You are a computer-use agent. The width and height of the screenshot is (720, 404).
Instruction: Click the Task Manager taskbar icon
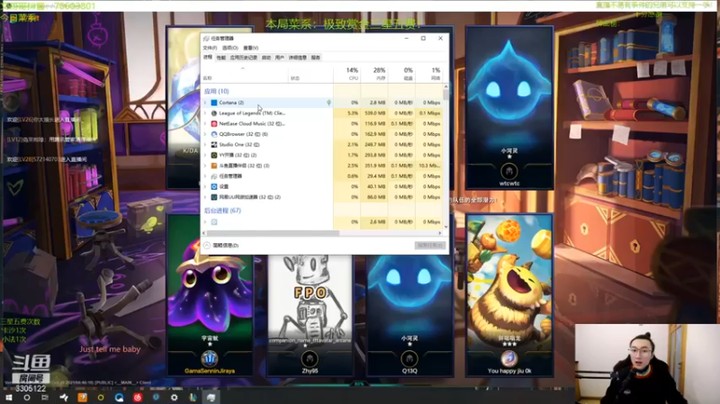(x=211, y=398)
